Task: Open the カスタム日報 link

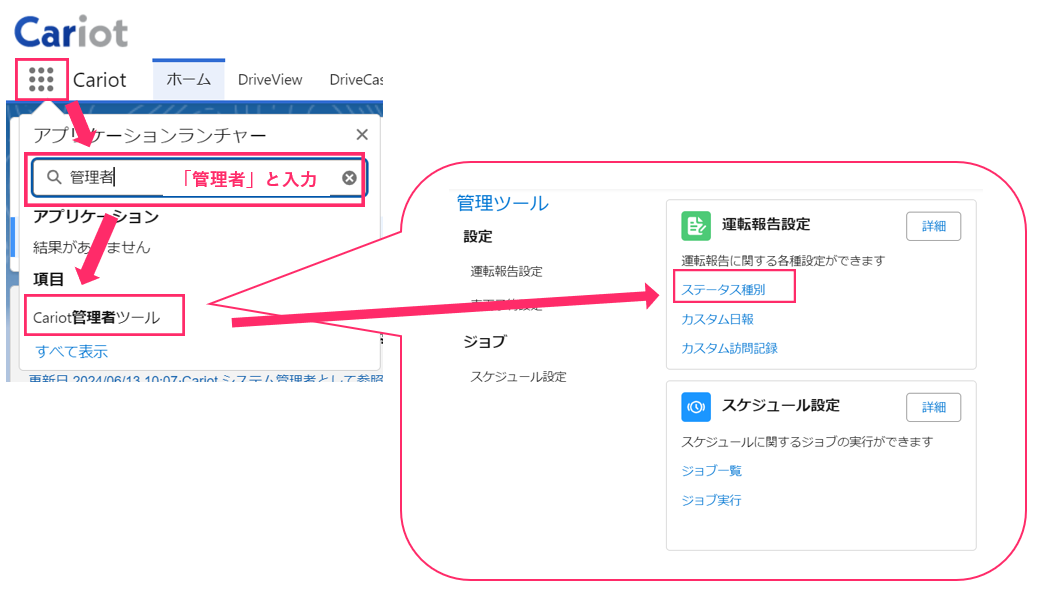Action: point(718,319)
